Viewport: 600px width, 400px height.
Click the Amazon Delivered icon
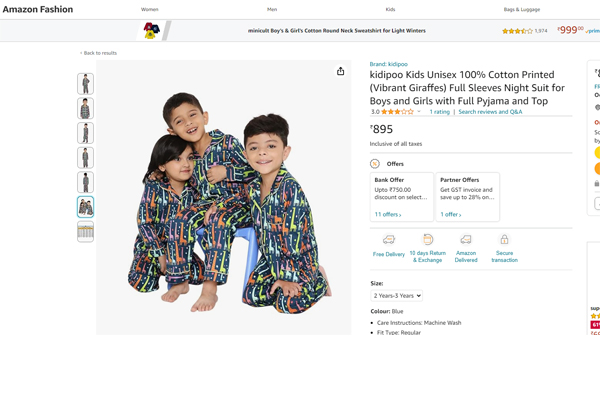(x=466, y=240)
